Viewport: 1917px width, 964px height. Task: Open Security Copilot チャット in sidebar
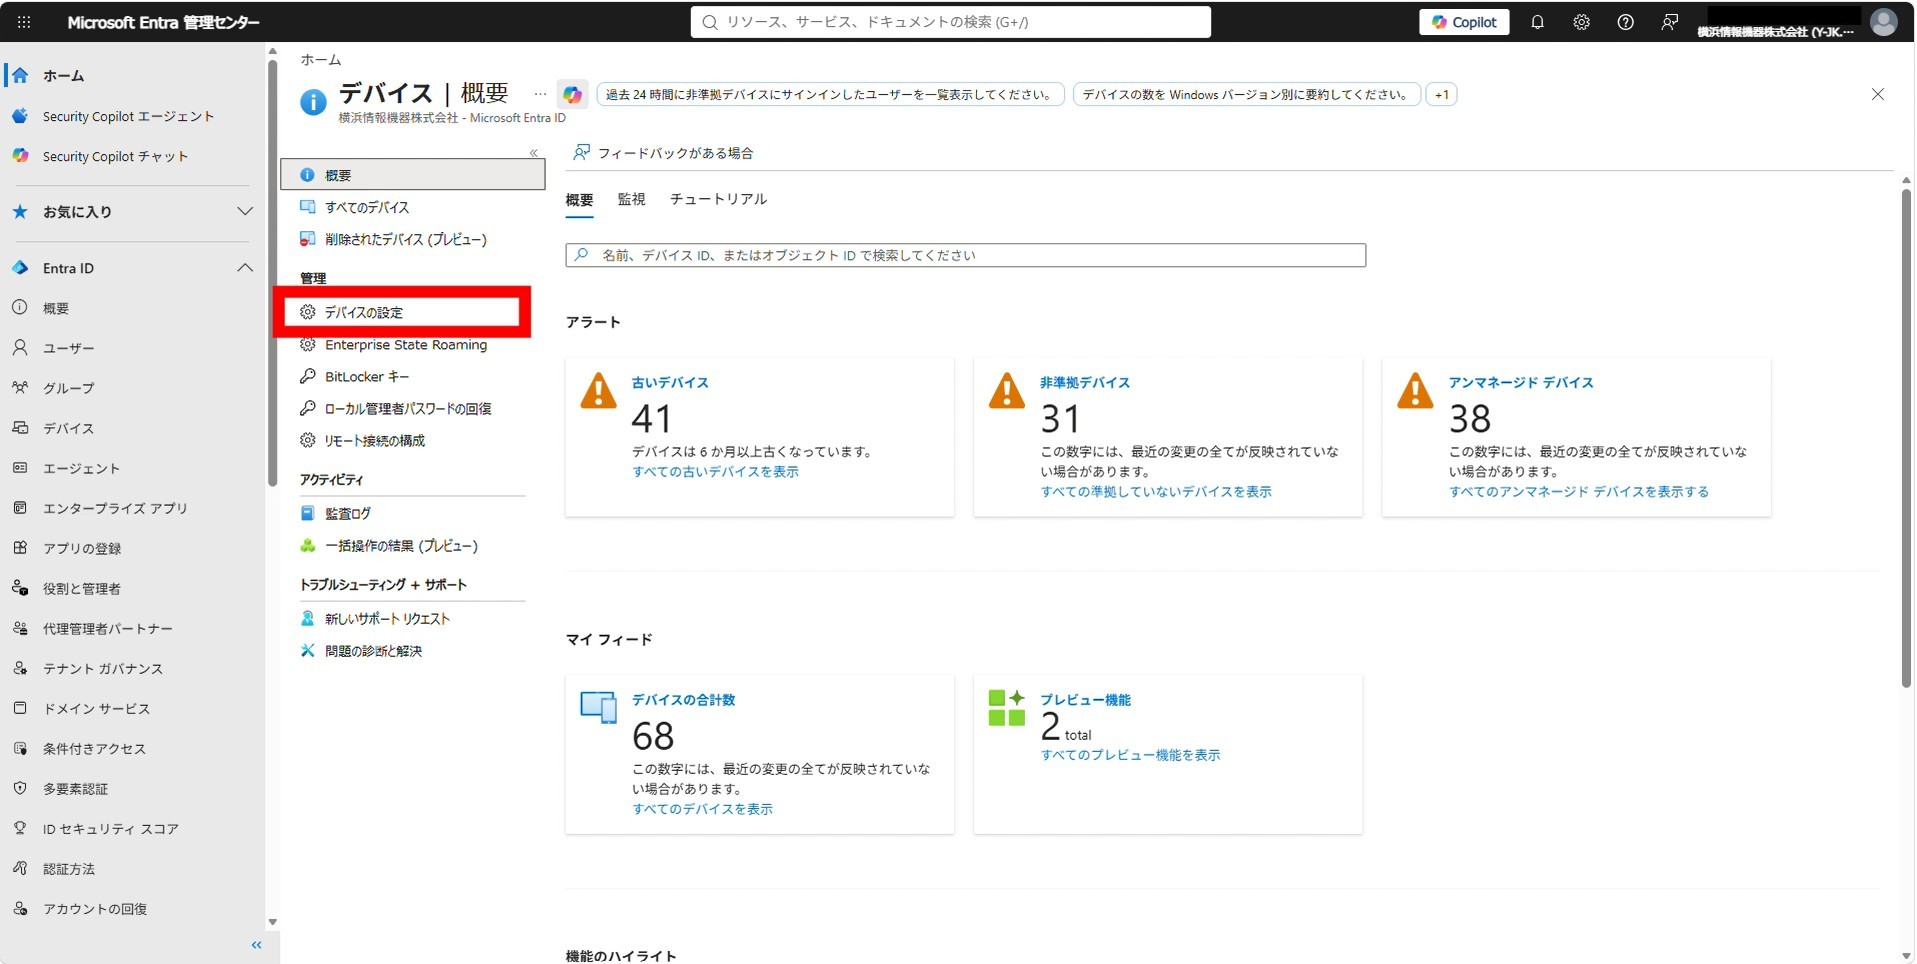pyautogui.click(x=115, y=156)
